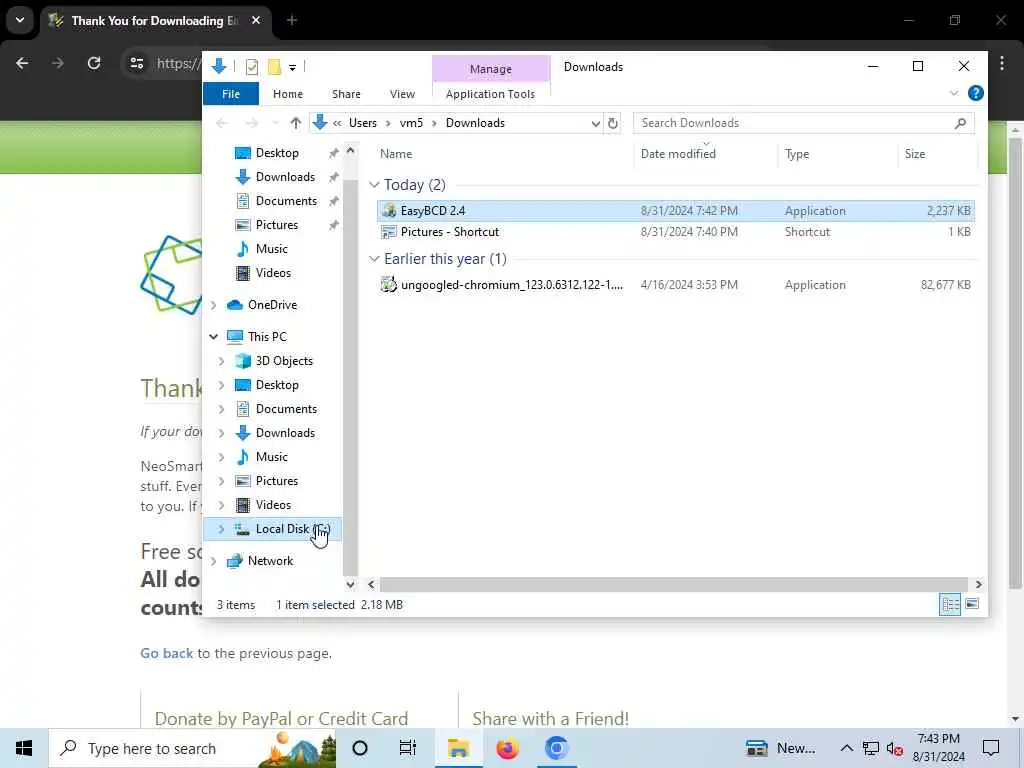The image size is (1024, 768).
Task: Collapse the Earlier this year group
Action: 374,259
